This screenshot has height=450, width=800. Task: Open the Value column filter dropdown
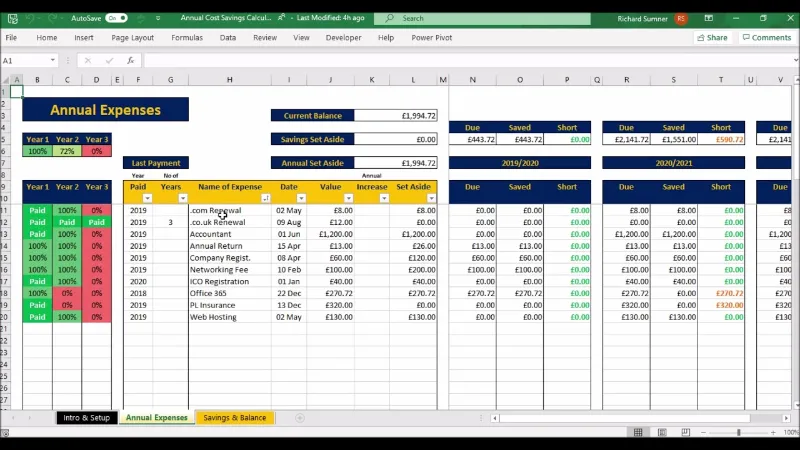[348, 198]
